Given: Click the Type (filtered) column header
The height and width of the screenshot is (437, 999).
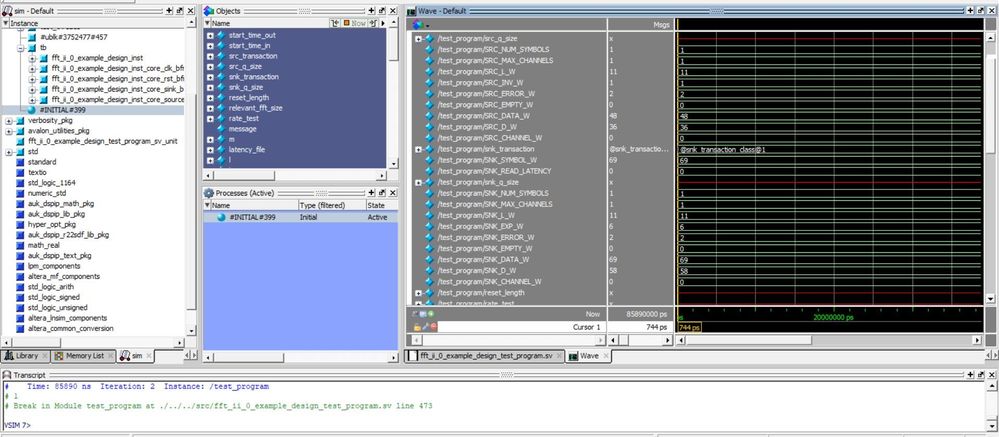Looking at the screenshot, I should click(x=322, y=204).
